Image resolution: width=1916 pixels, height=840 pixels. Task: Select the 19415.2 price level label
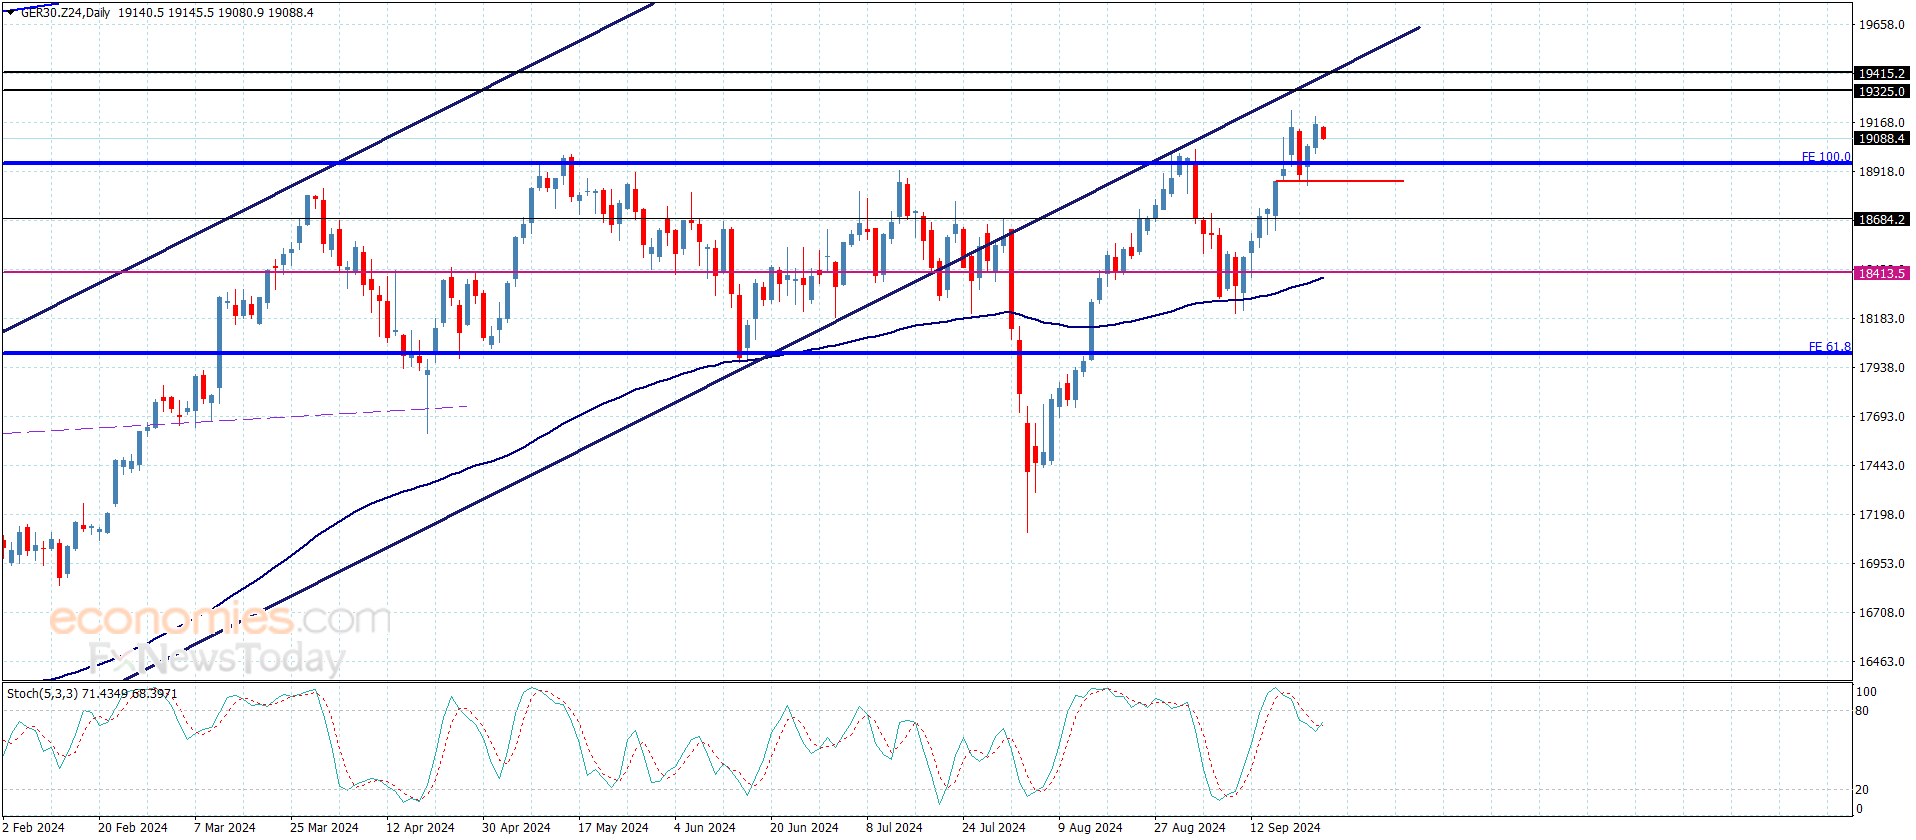(x=1881, y=74)
